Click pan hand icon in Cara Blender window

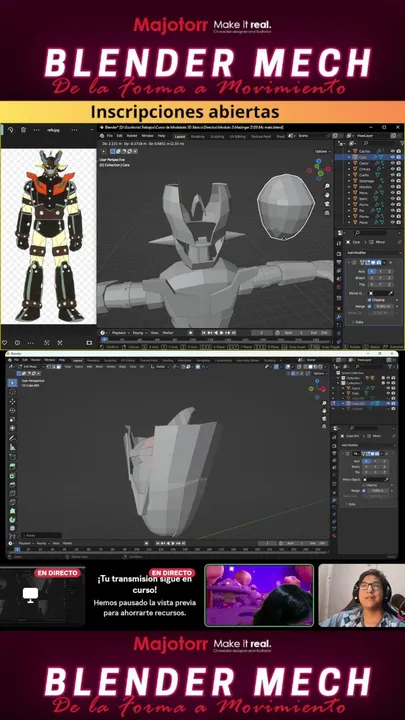pyautogui.click(x=327, y=195)
